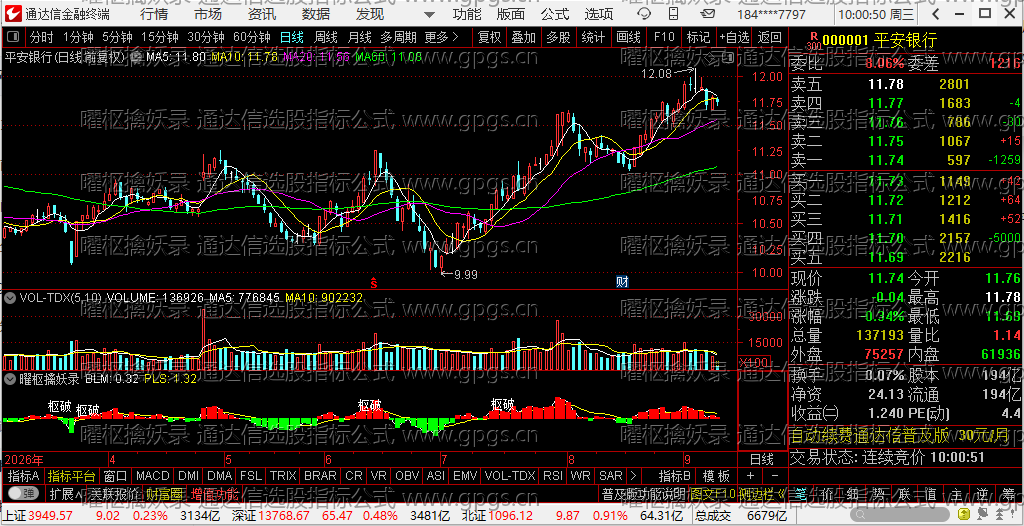This screenshot has height=526, width=1024.
Task: Switch to 月线 monthly period
Action: click(359, 37)
